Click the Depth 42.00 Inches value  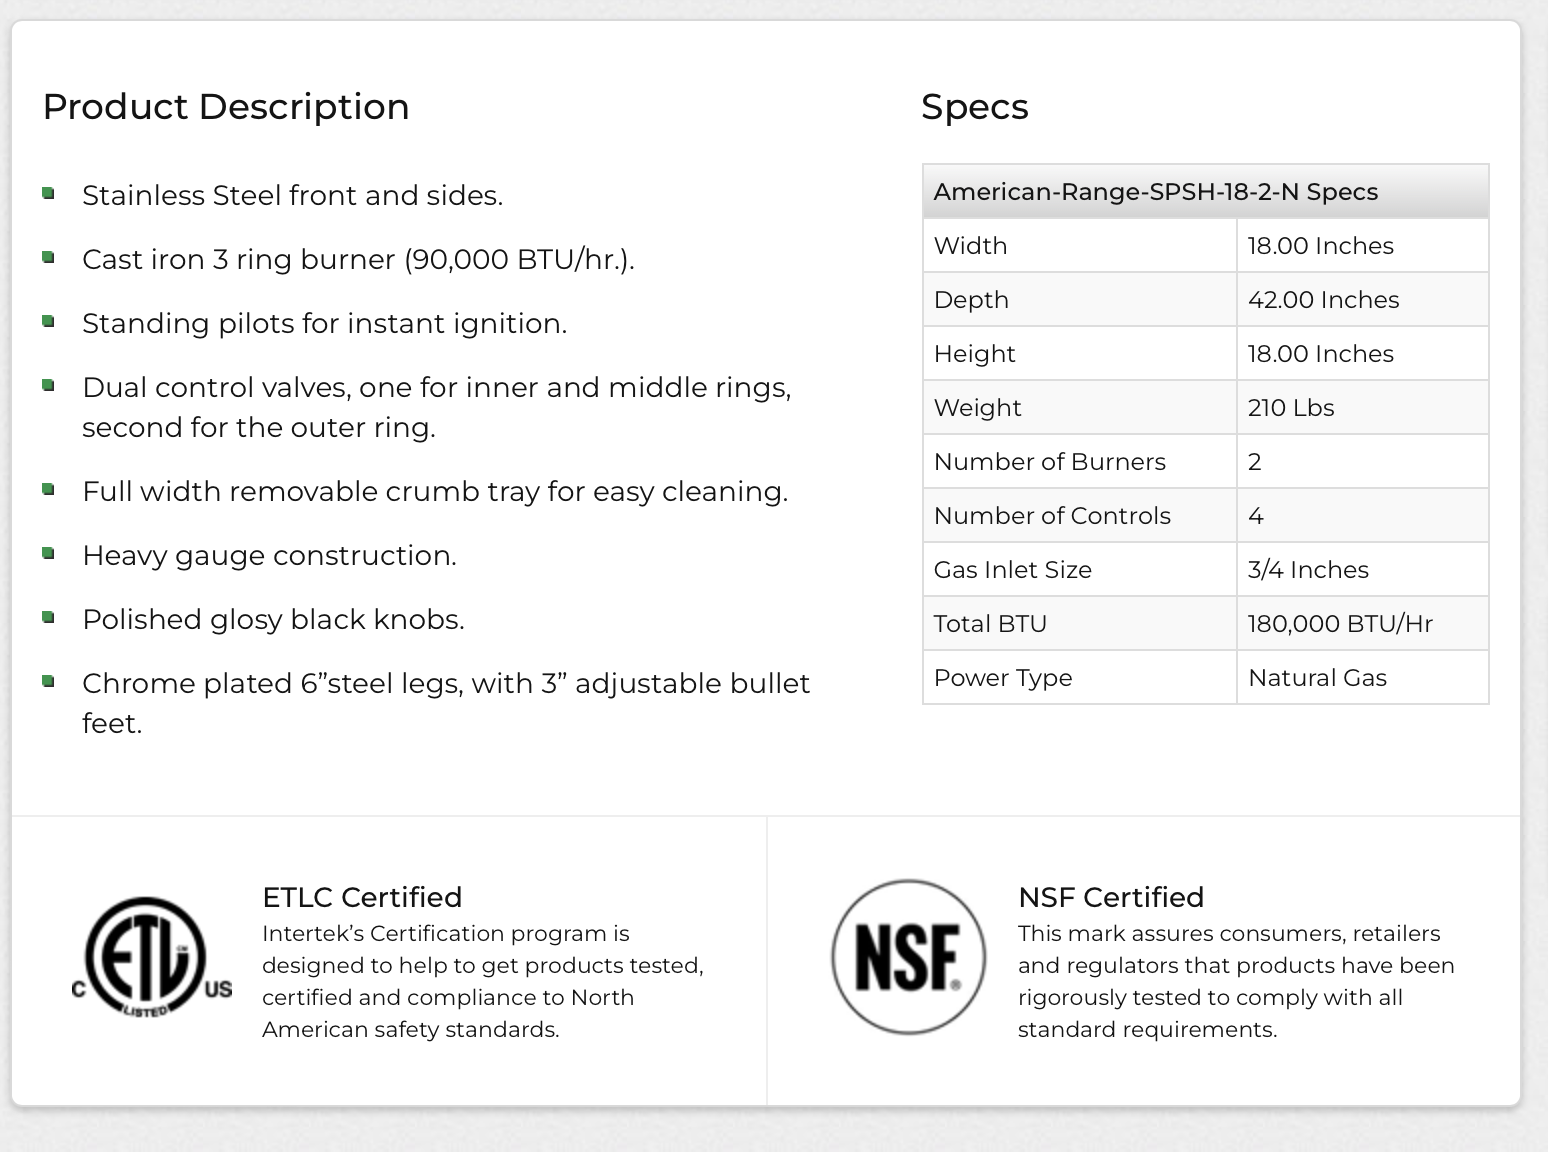pos(1323,300)
